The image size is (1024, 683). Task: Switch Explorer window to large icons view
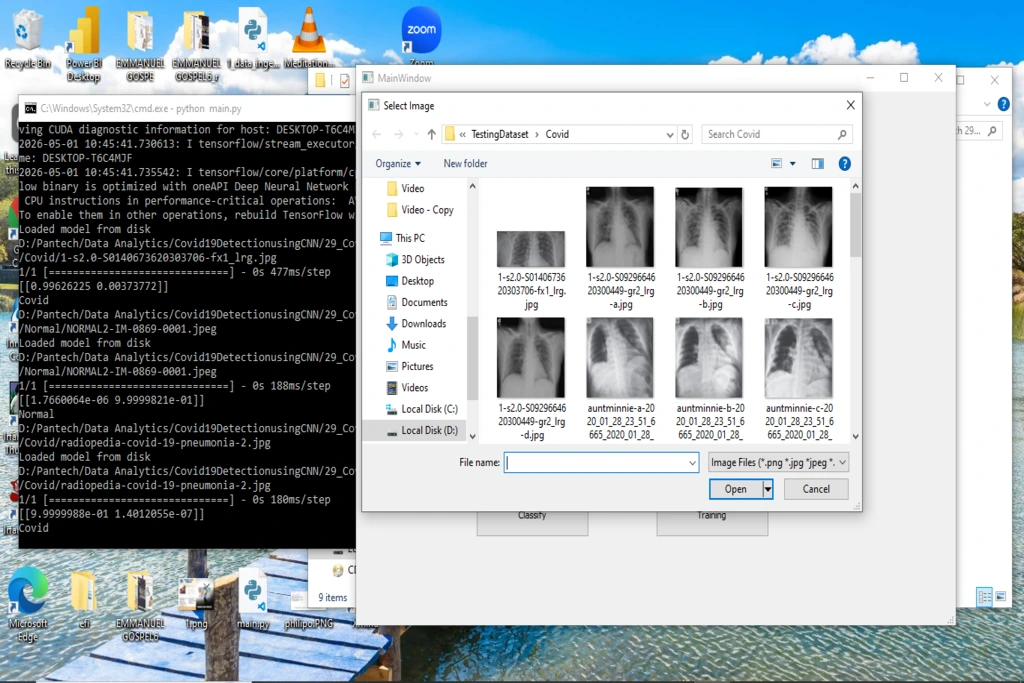pyautogui.click(x=1000, y=597)
